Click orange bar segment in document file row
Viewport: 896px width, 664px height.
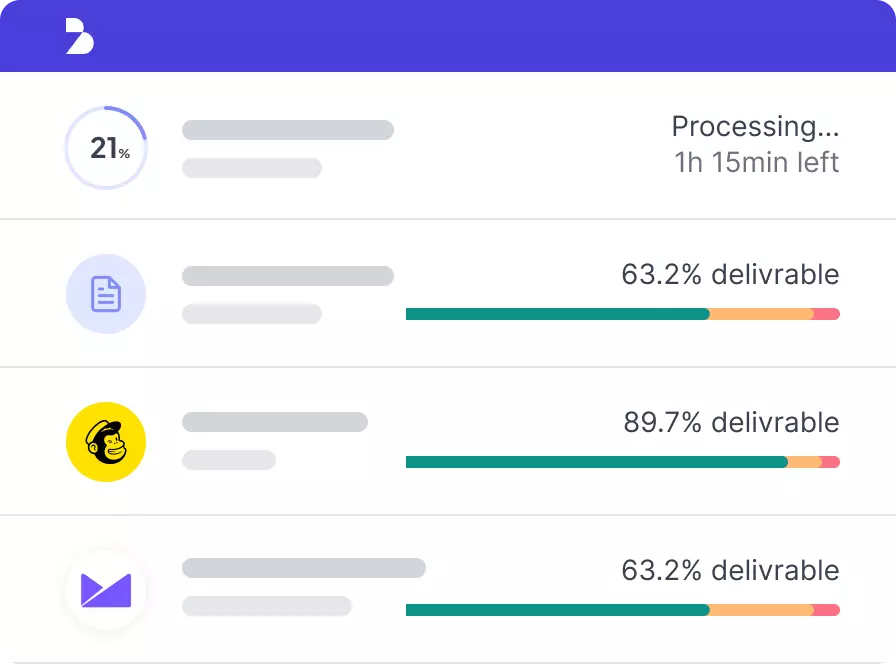click(761, 314)
